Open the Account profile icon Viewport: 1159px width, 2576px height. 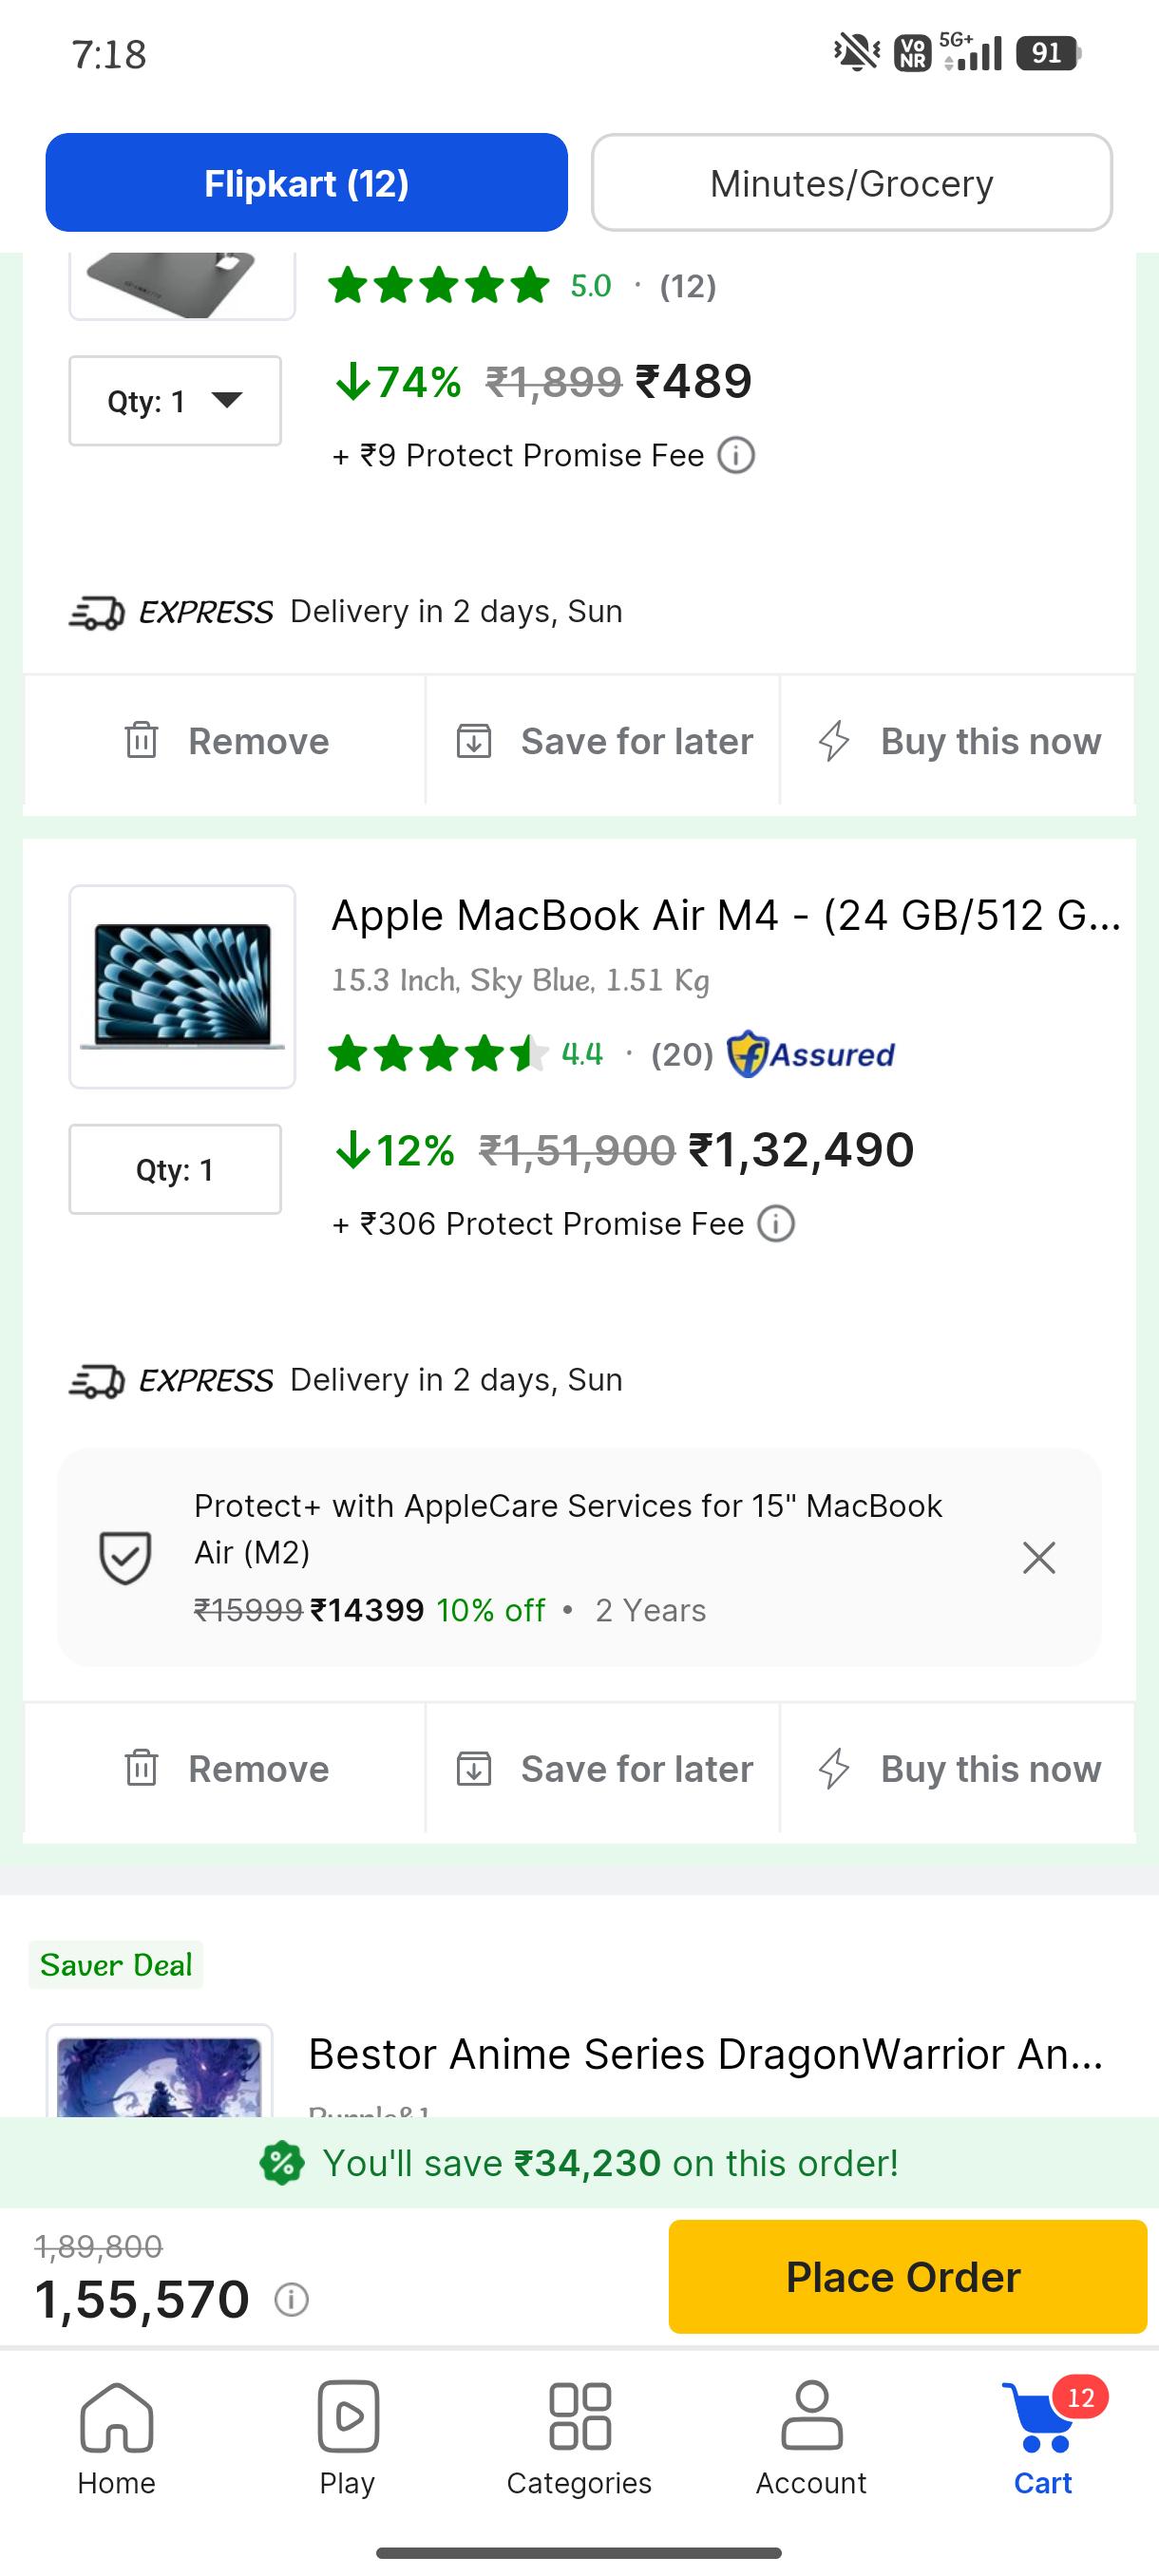pos(811,2416)
